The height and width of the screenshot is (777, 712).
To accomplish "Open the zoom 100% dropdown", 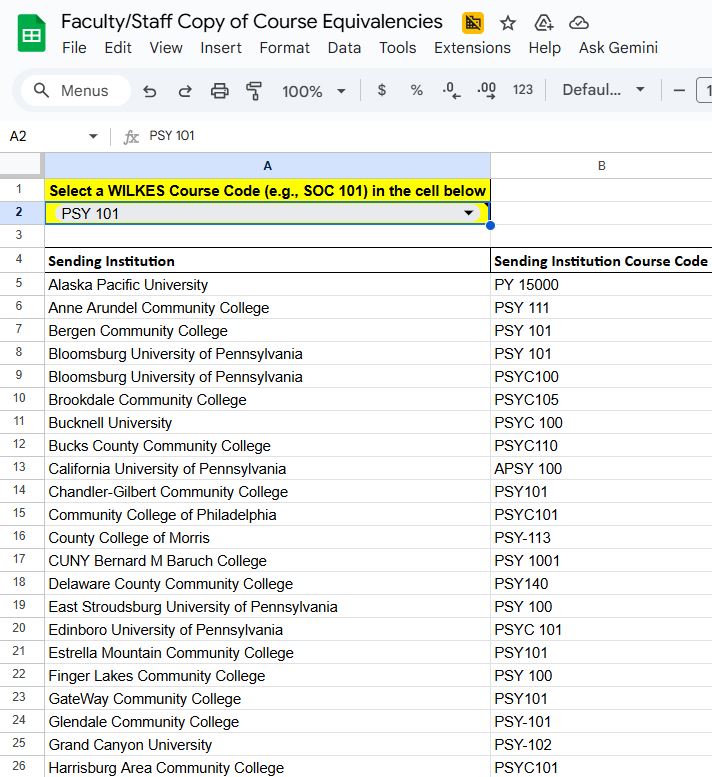I will 313,91.
